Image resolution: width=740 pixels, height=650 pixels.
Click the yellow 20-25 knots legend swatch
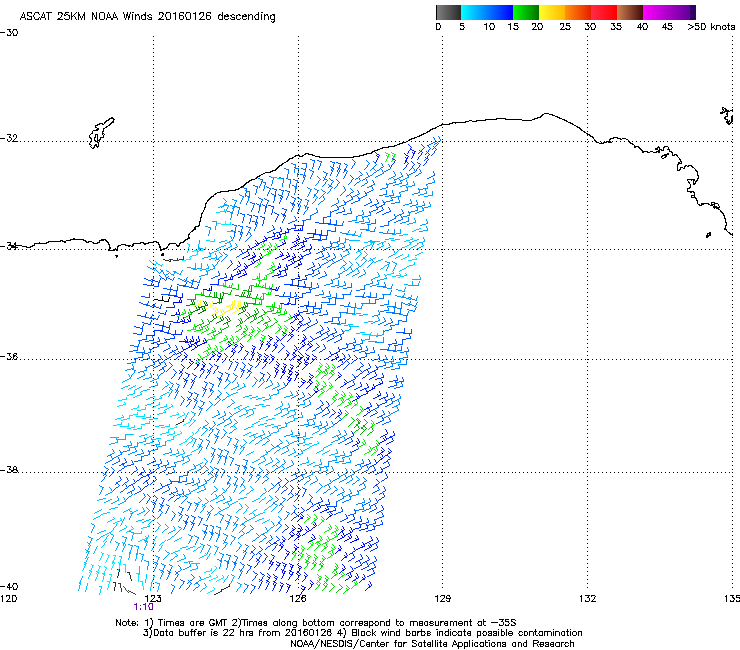[552, 12]
